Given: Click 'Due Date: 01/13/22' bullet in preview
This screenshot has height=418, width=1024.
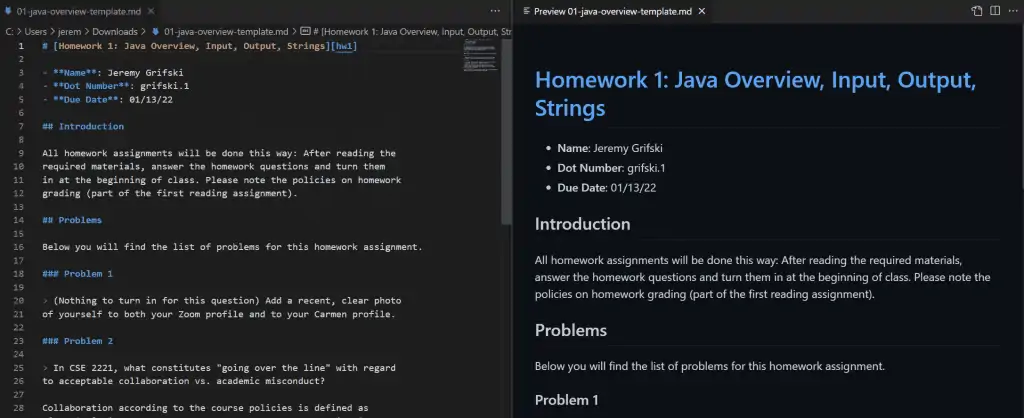Looking at the screenshot, I should (607, 187).
